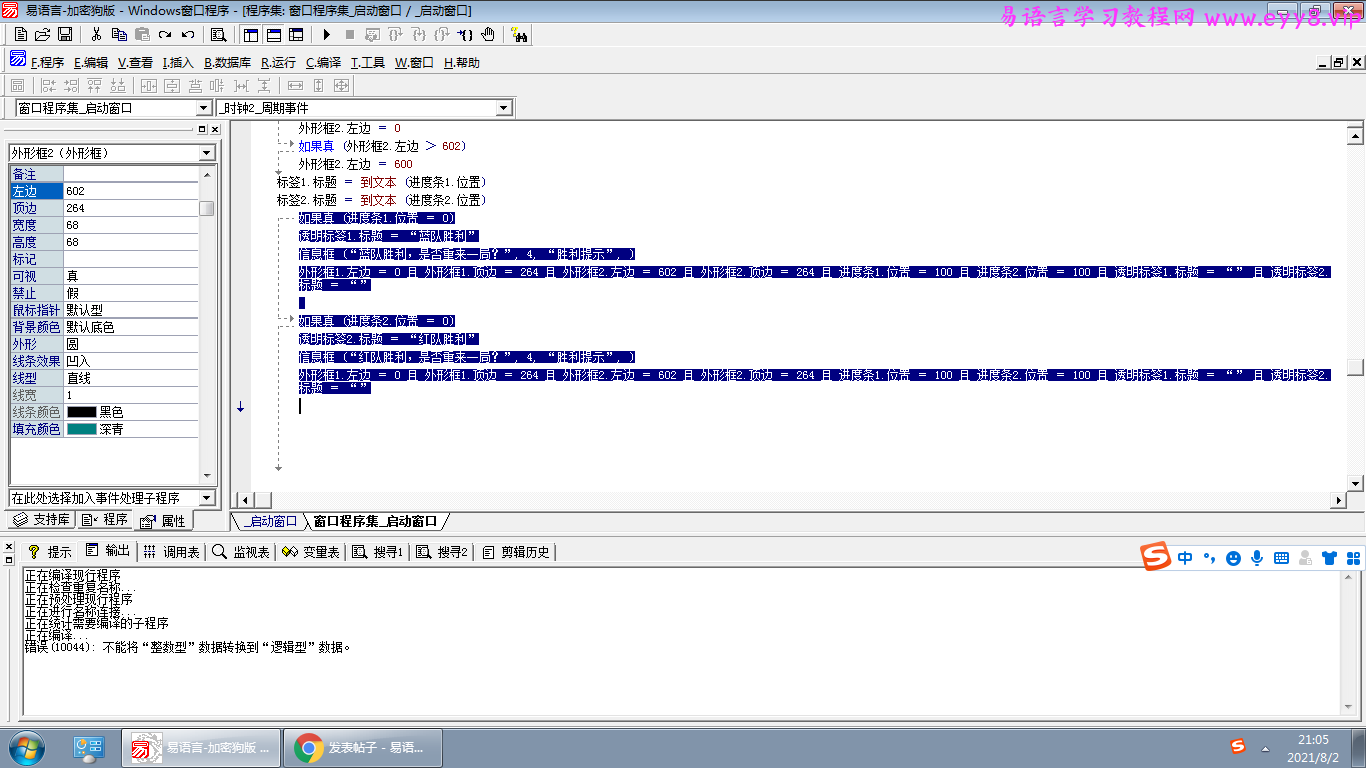
Task: Click code editor vertical scrollbar up arrow
Action: [1355, 135]
